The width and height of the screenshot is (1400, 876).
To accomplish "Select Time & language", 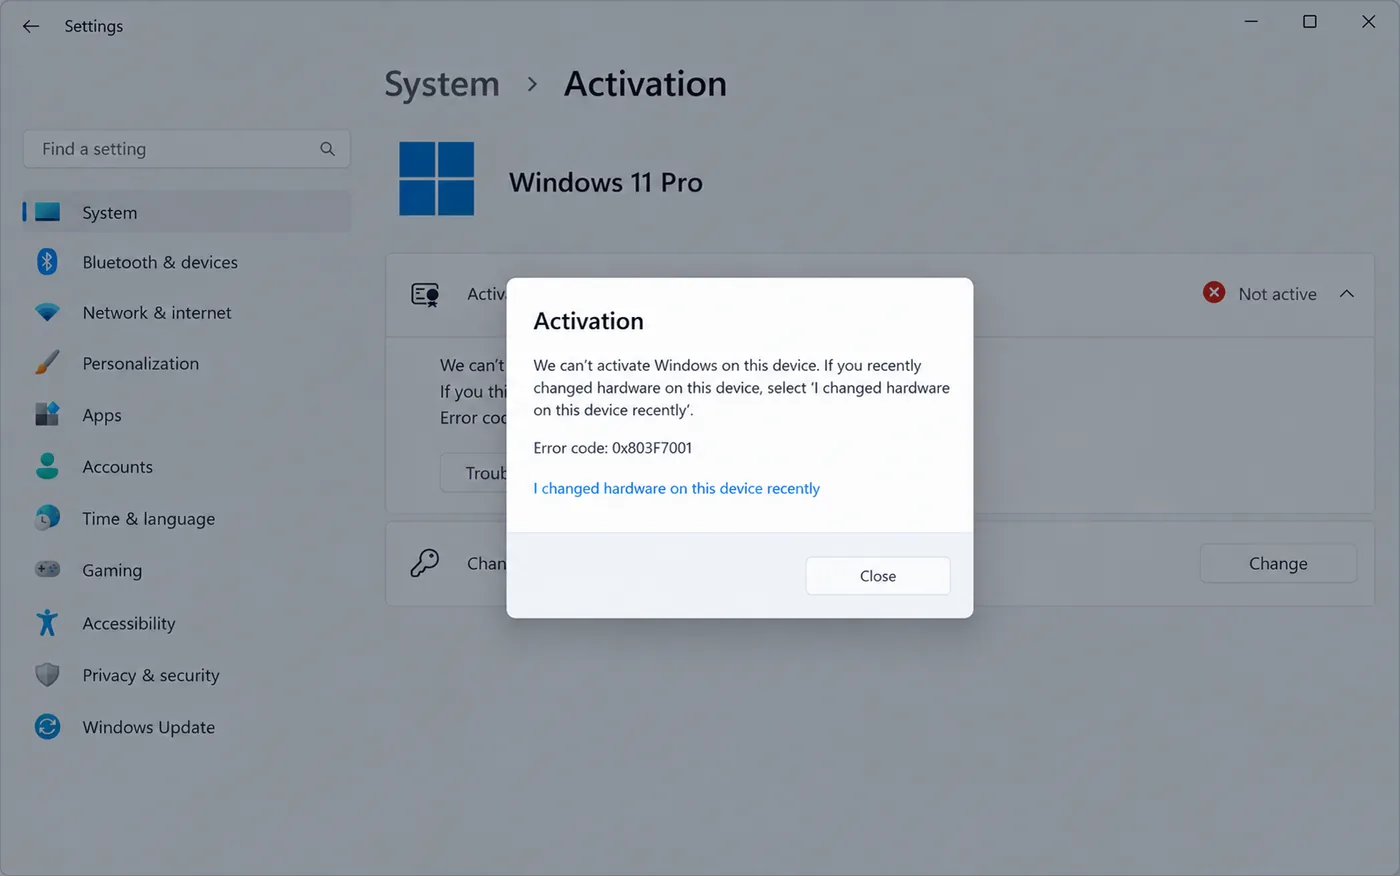I will coord(187,518).
